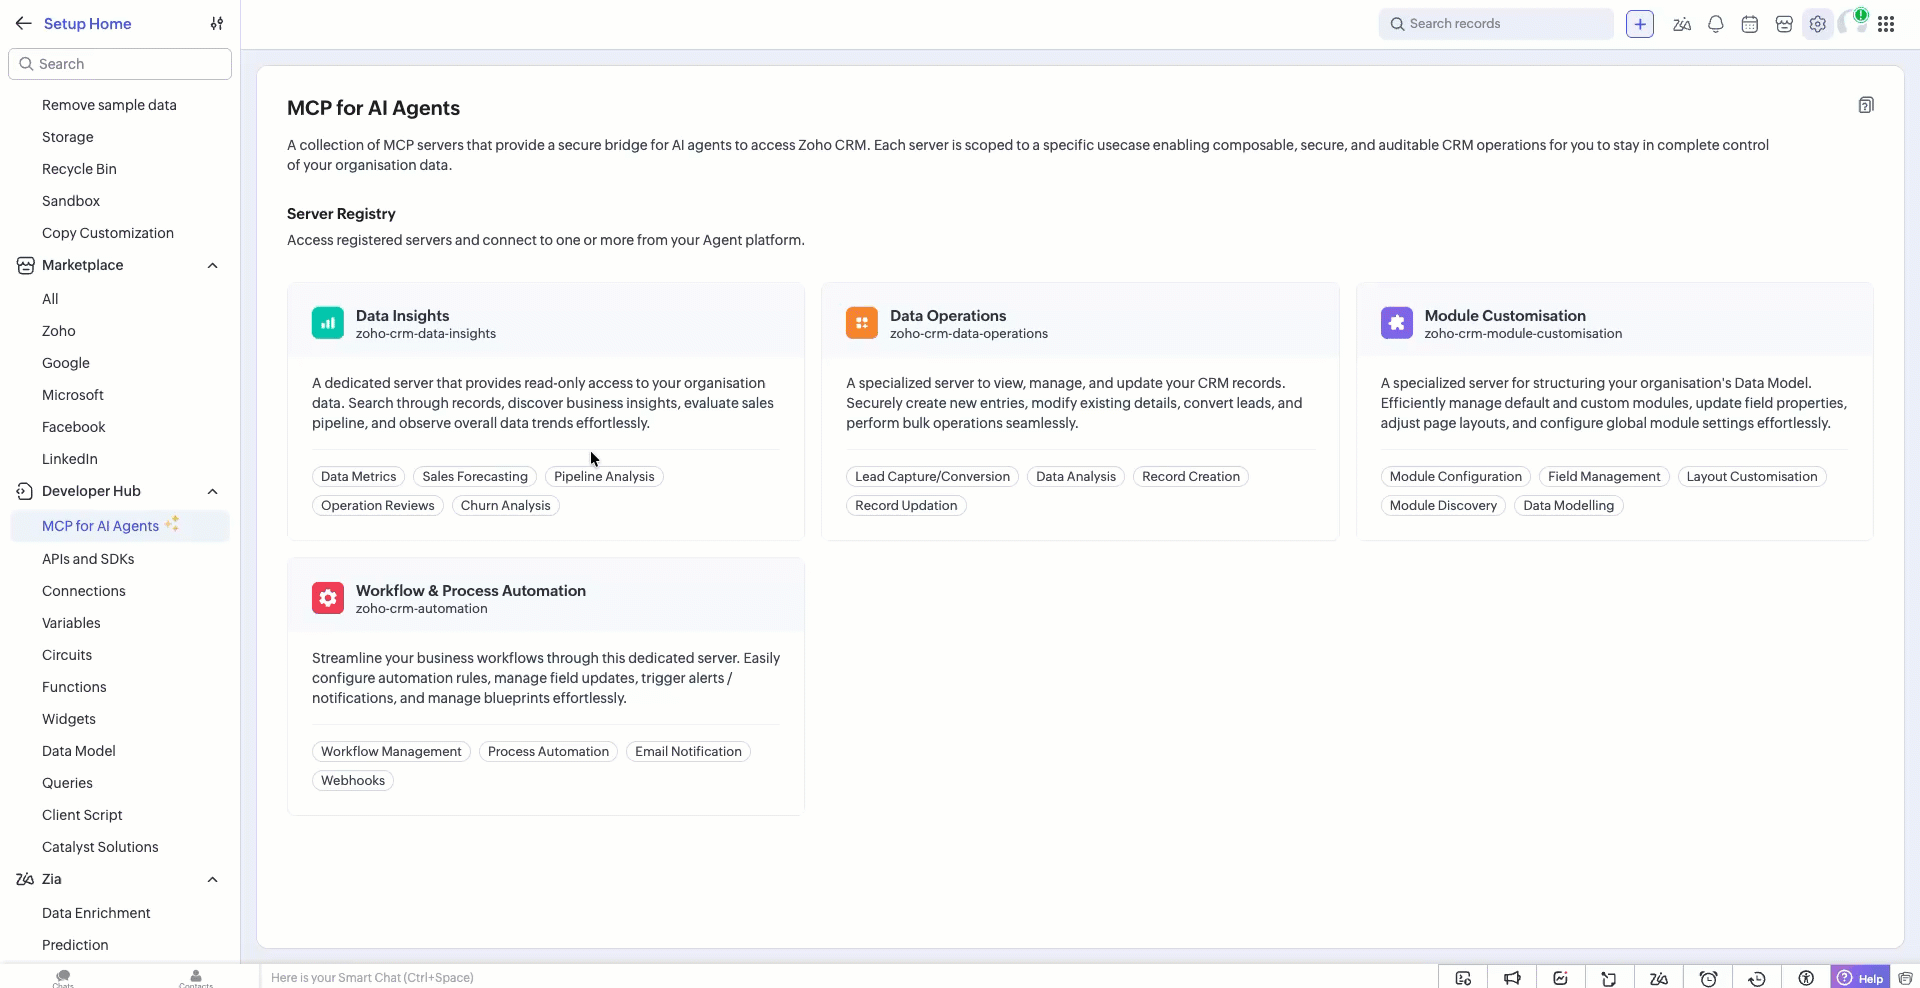Open Chats in the bottom bar

[63, 977]
